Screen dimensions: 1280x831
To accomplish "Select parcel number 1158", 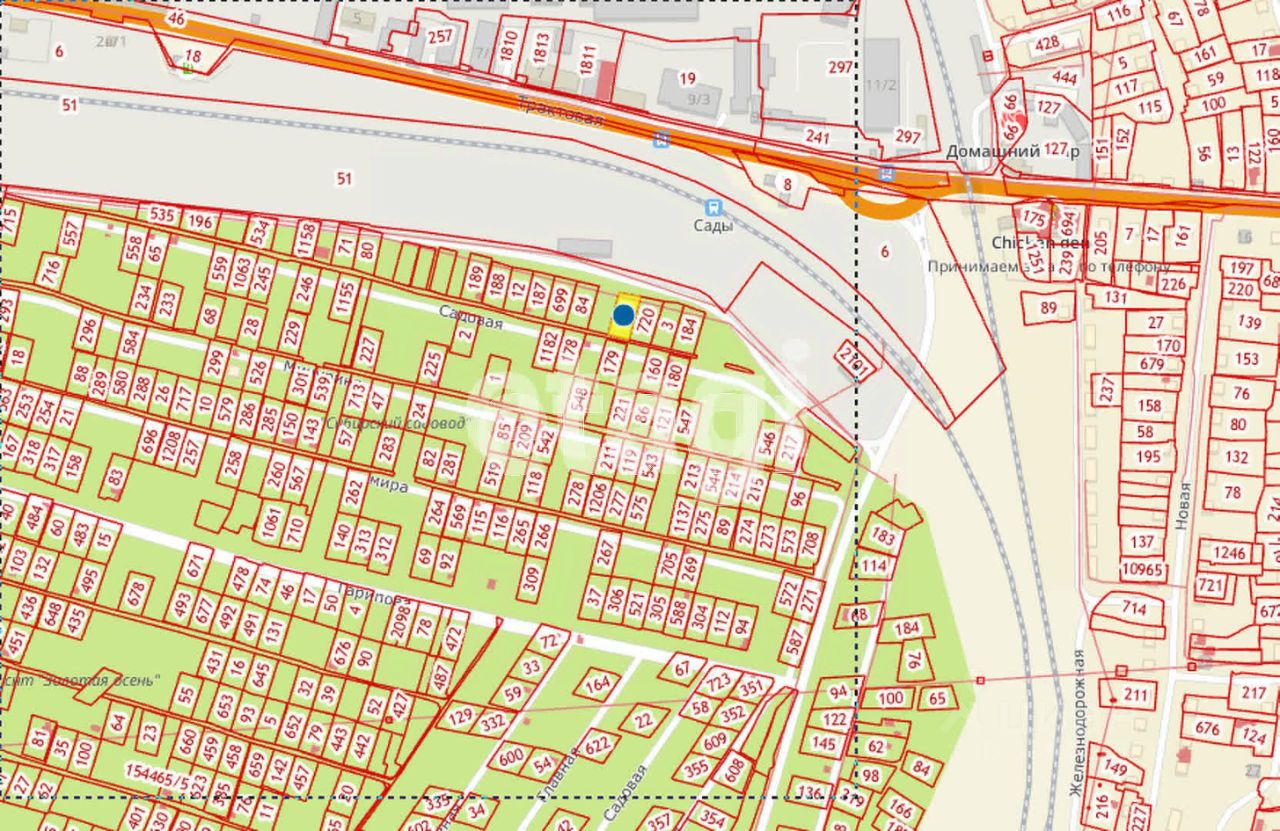I will tap(308, 239).
